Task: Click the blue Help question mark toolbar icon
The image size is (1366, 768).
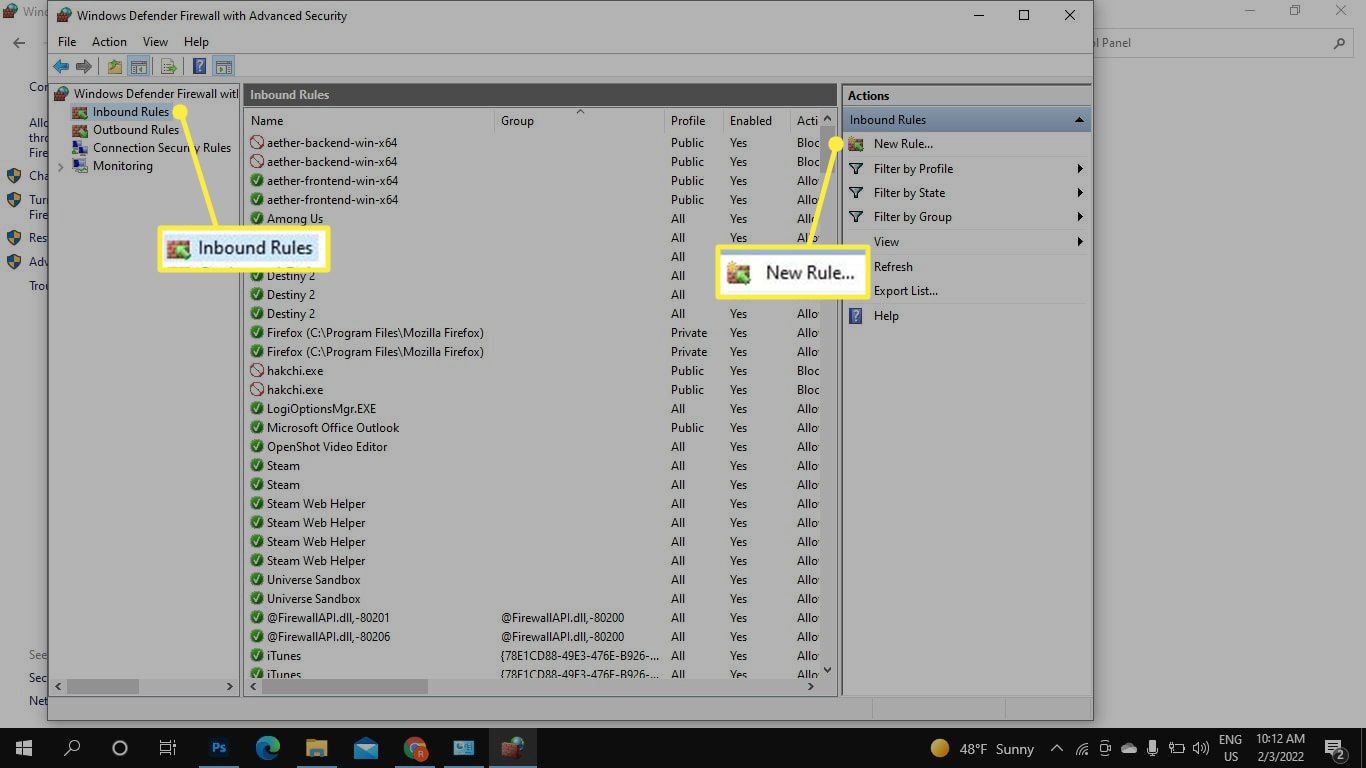Action: 199,67
